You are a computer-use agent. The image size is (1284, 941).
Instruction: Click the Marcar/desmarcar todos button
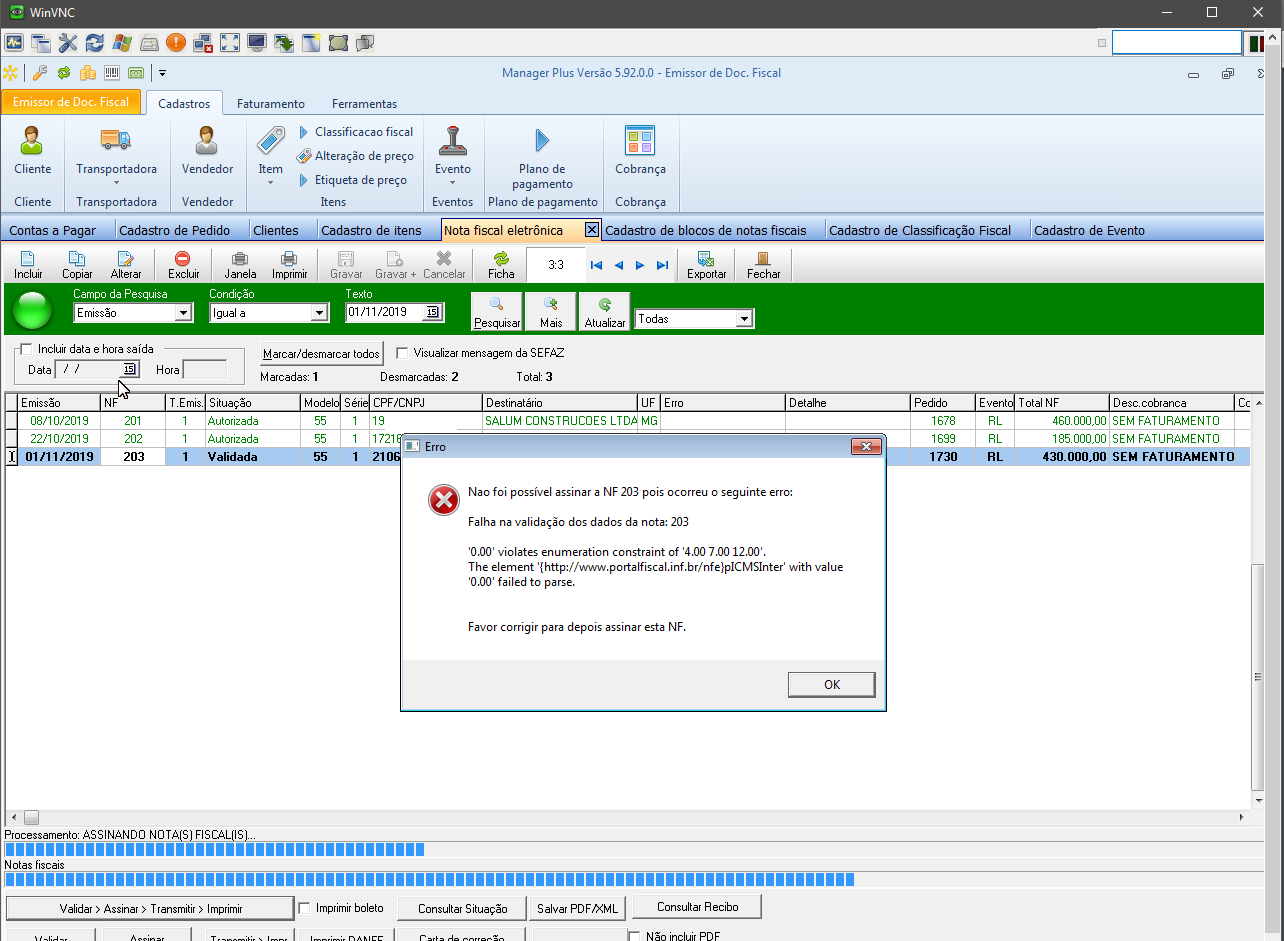[x=321, y=354]
